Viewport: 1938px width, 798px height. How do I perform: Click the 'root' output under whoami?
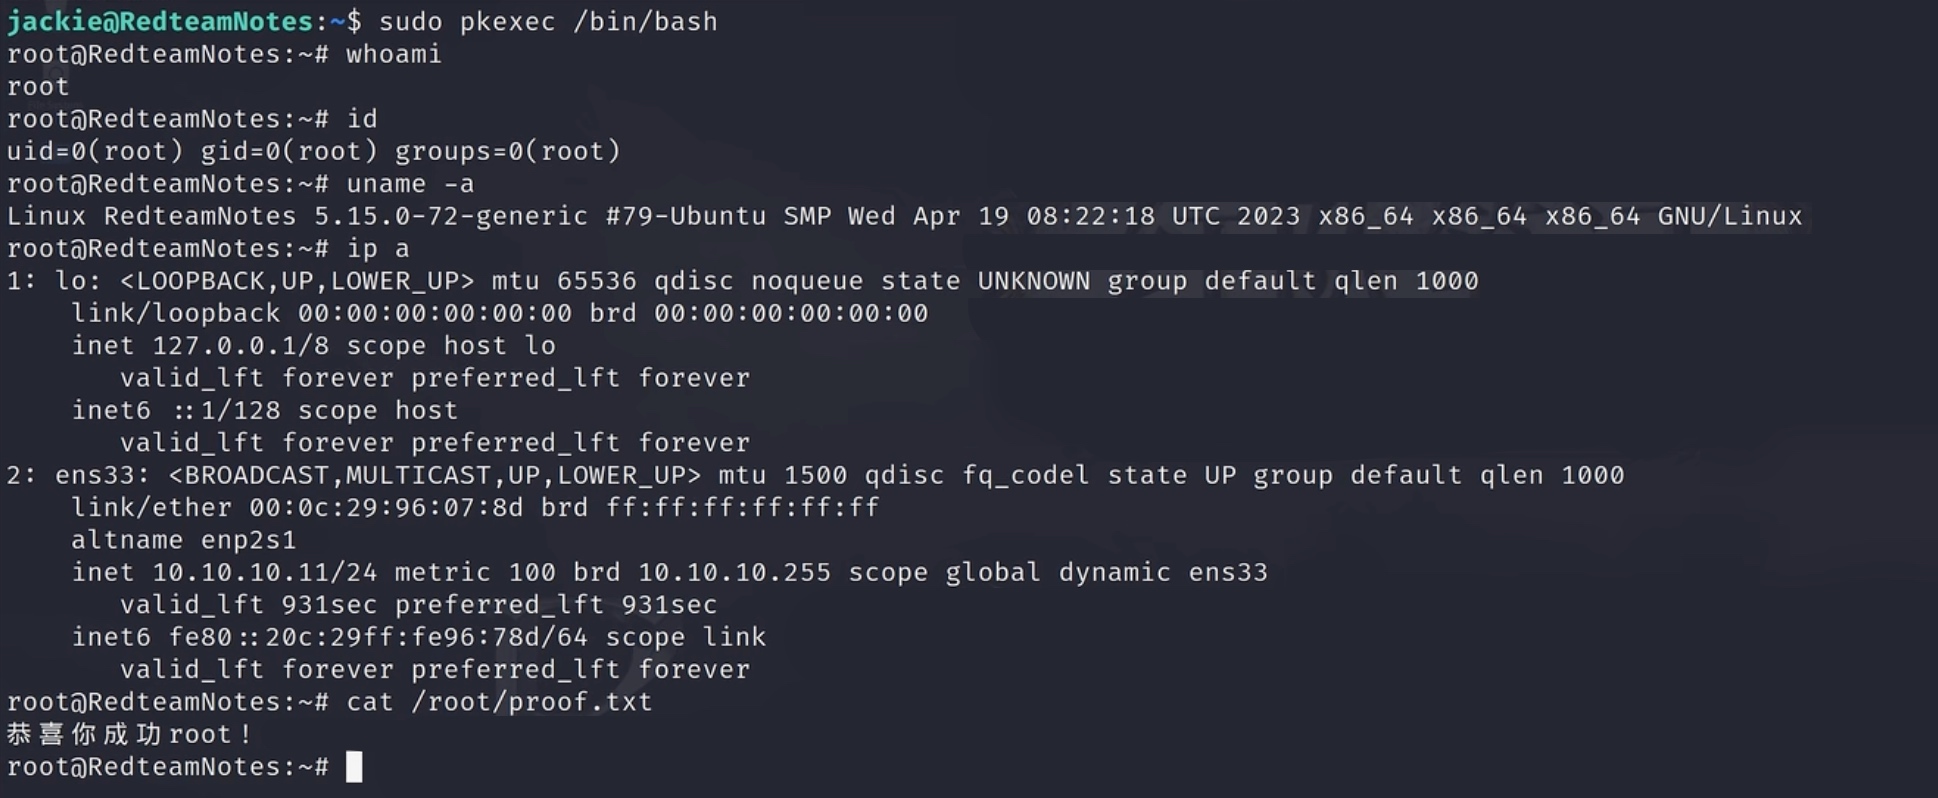tap(38, 87)
